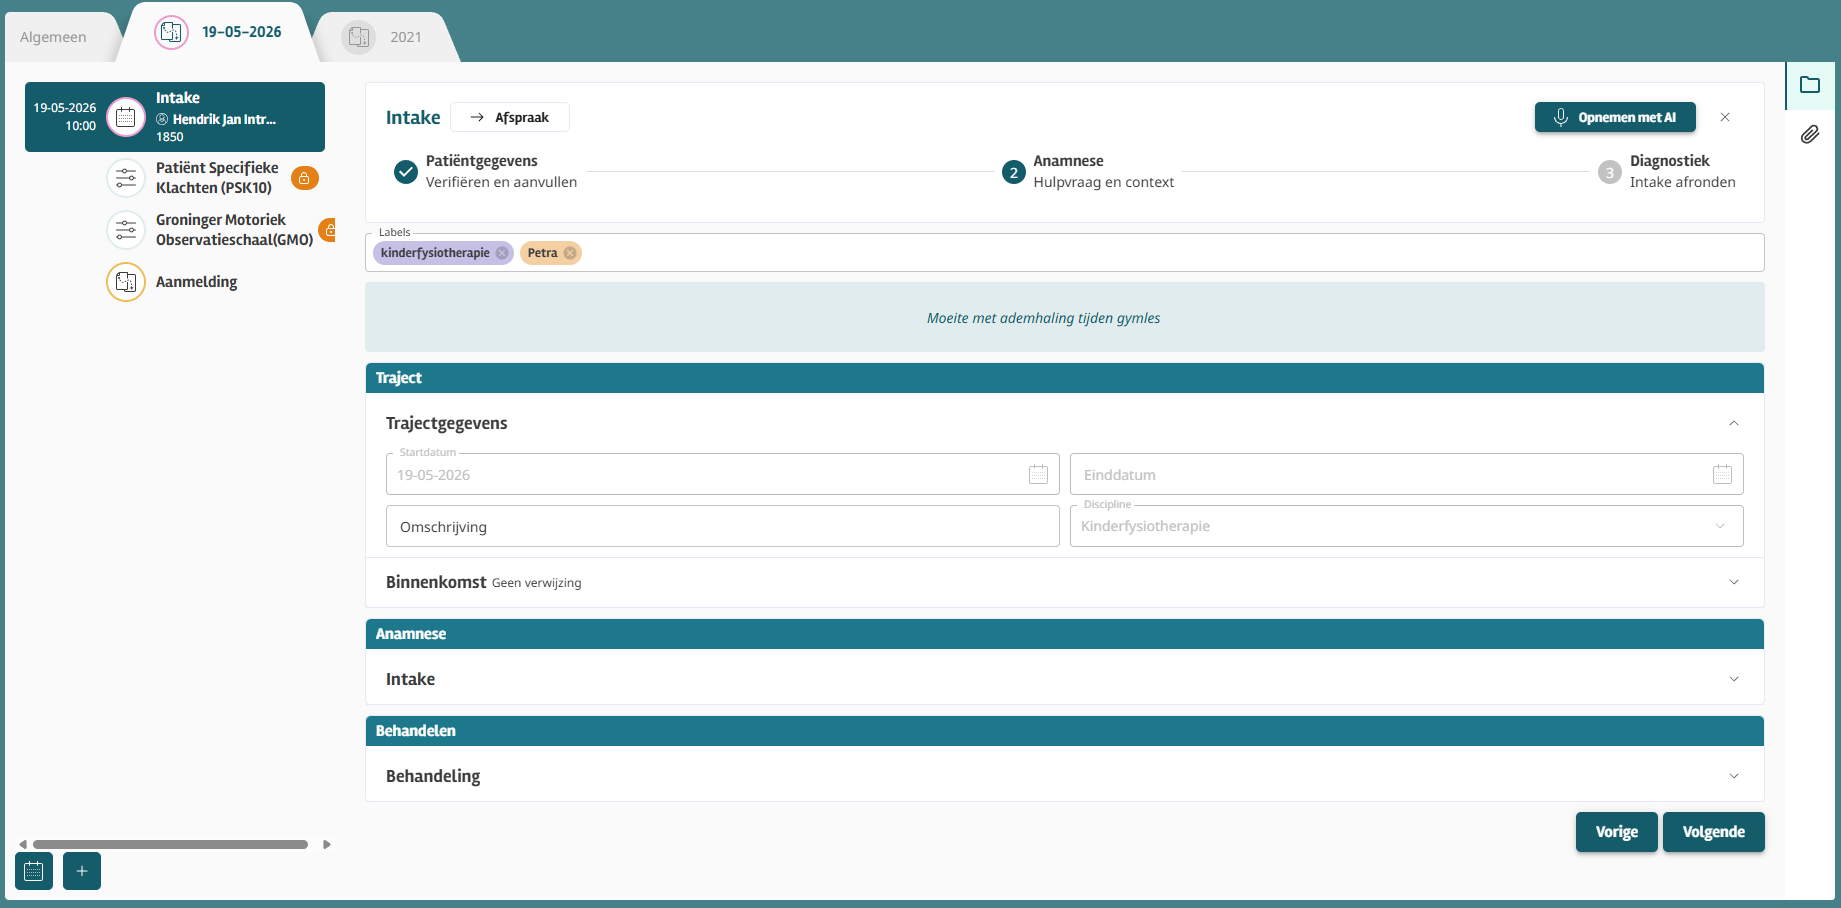Remove the kinderfysiotherapie label
This screenshot has height=908, width=1841.
coord(502,253)
